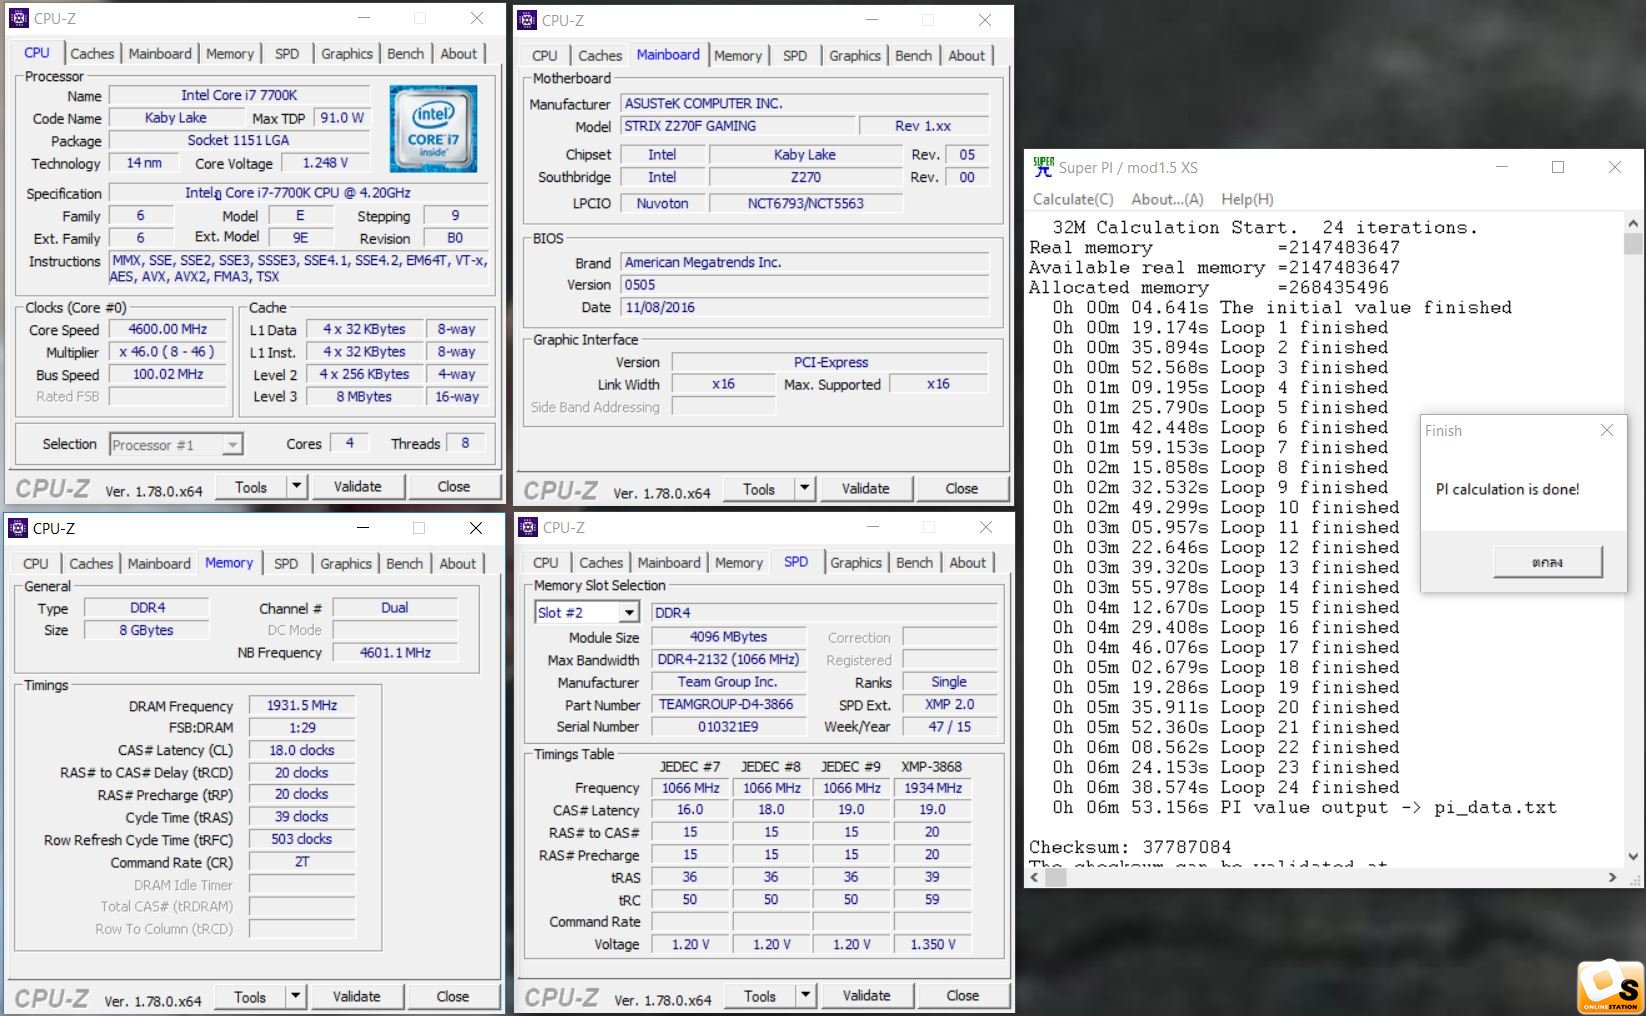
Task: Click the CPU-Z app icon in top-left window
Action: pyautogui.click(x=19, y=18)
